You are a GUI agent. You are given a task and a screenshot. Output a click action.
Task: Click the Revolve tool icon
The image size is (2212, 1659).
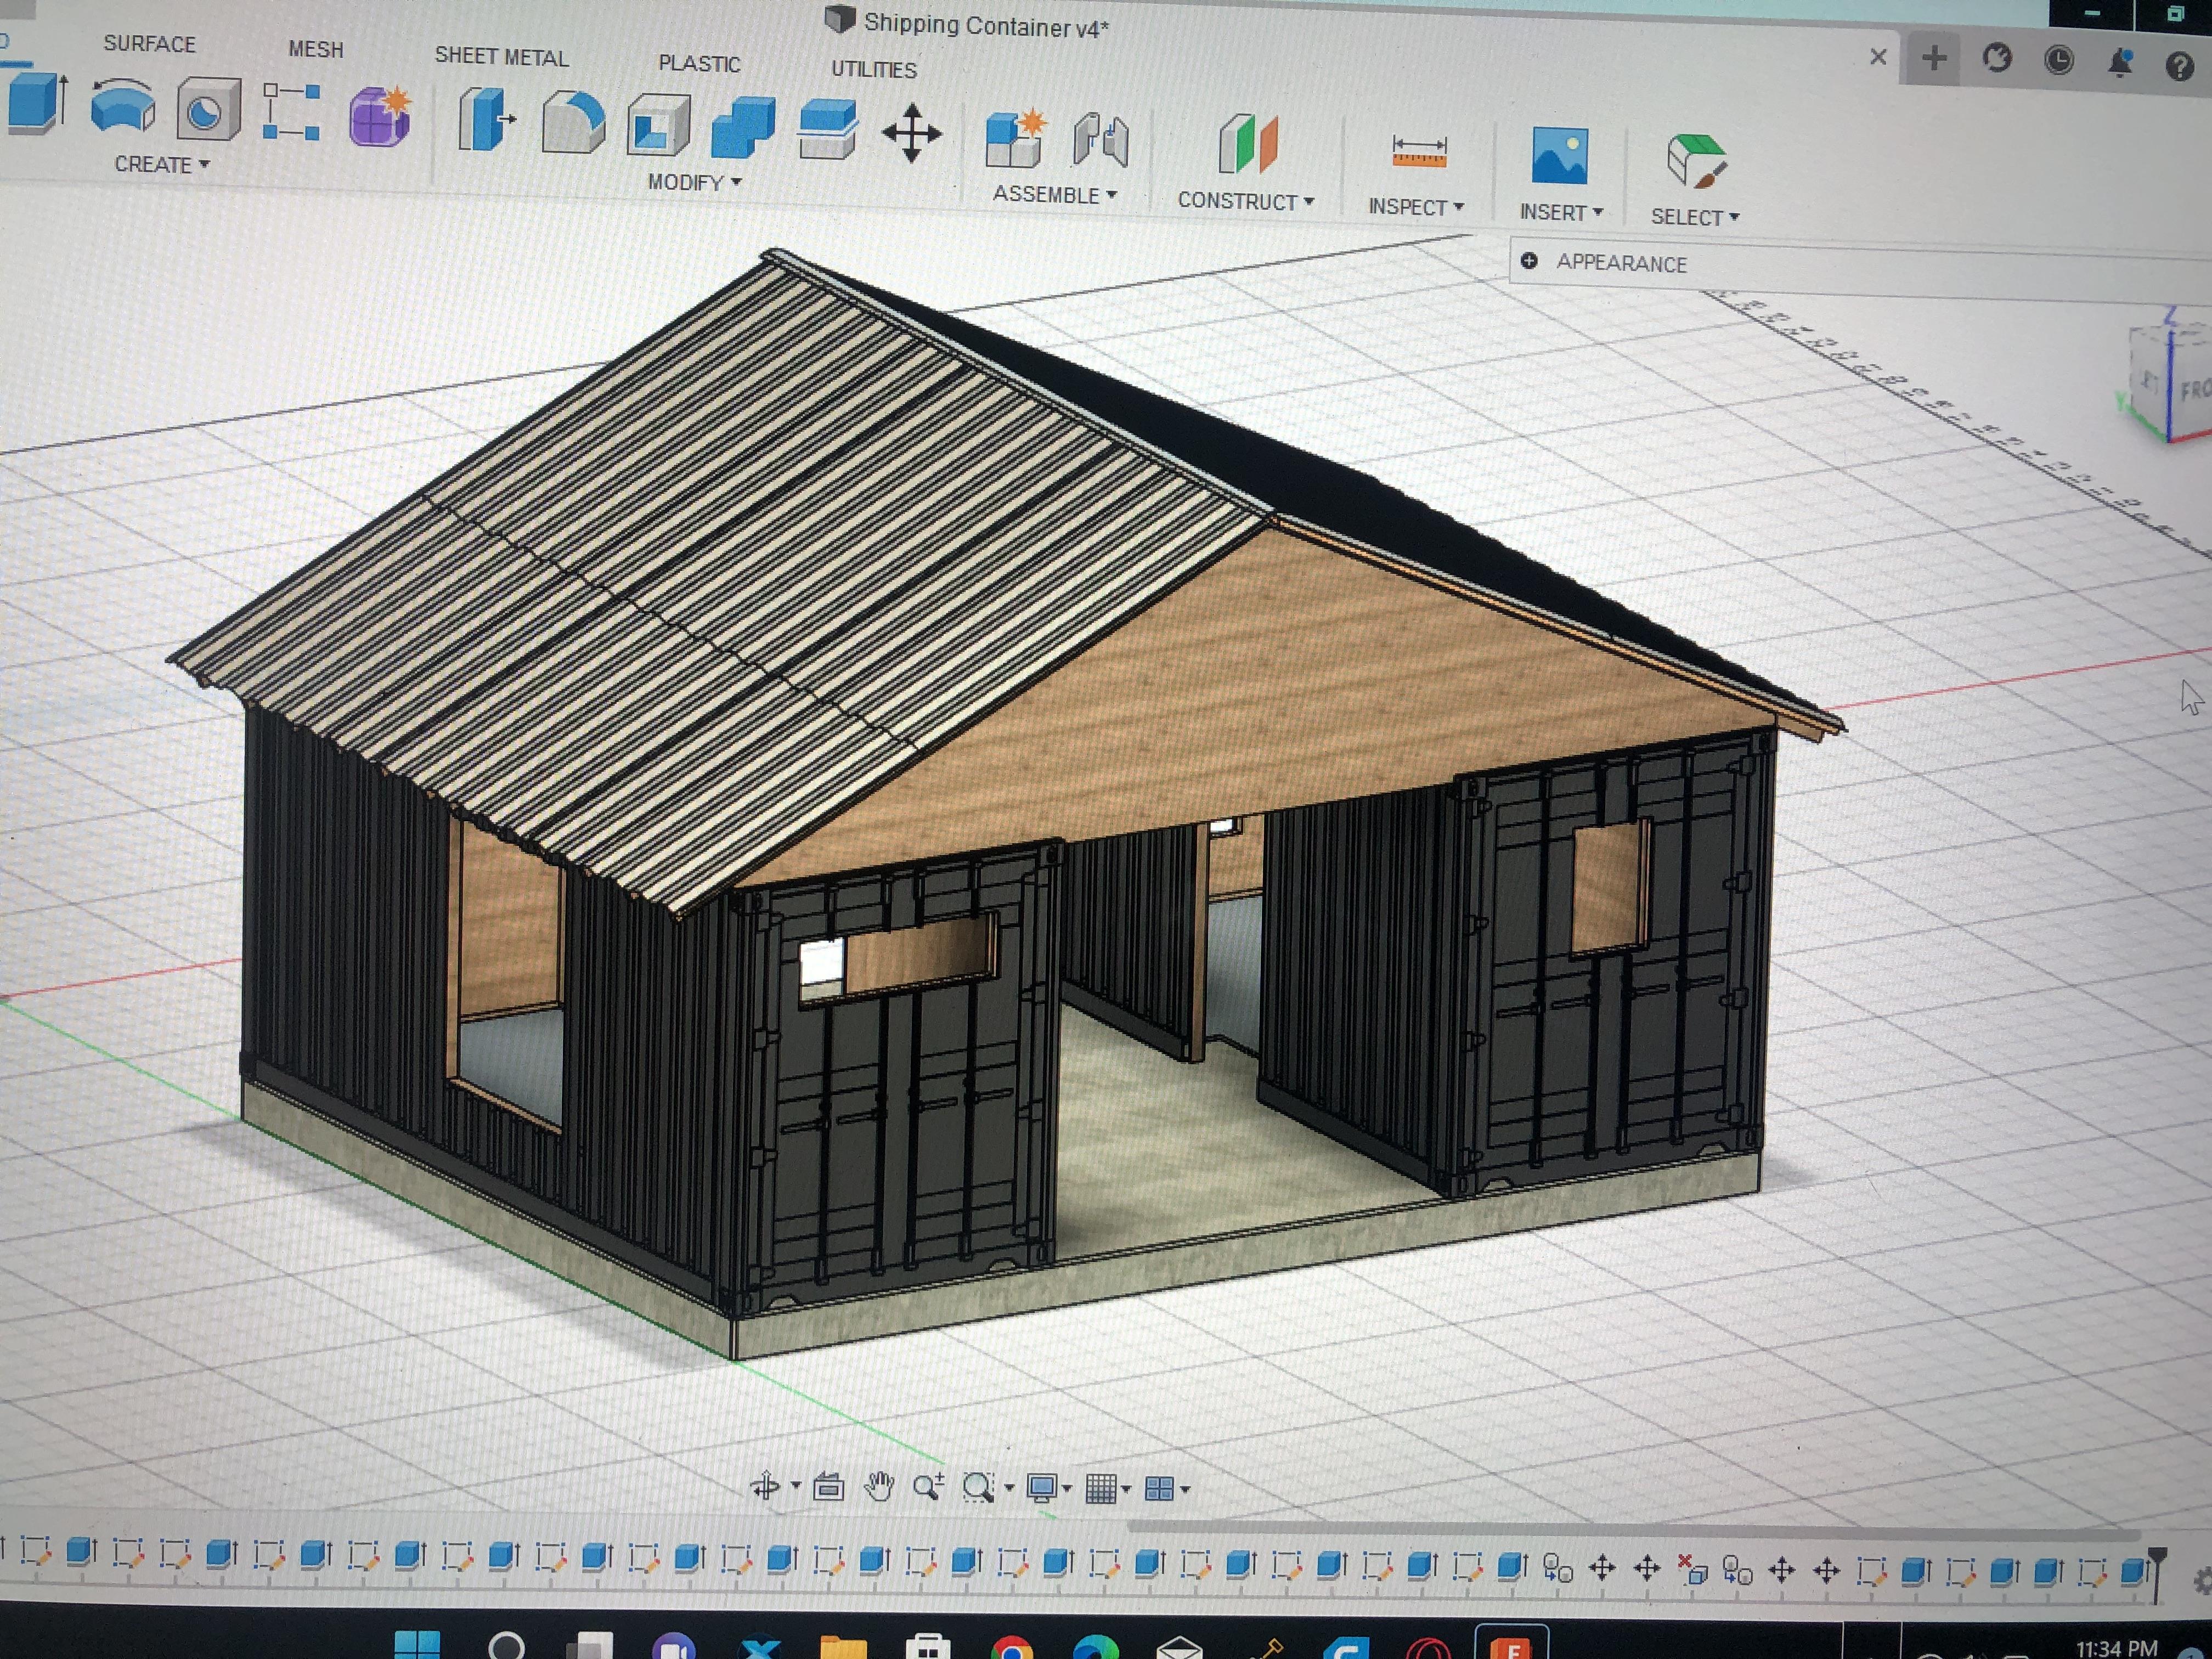122,107
